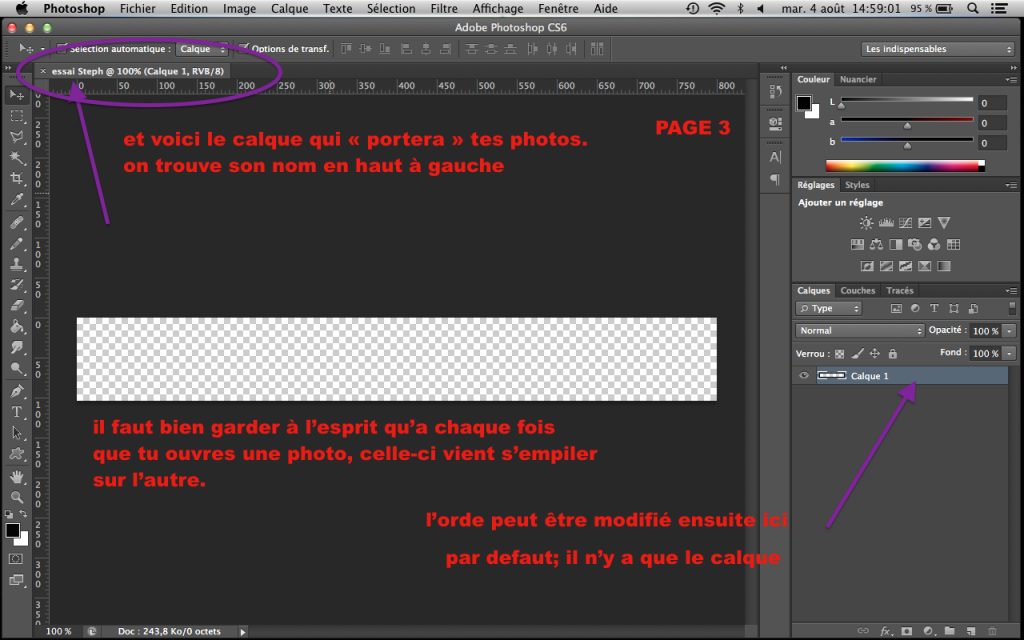Select the Hand tool
The height and width of the screenshot is (640, 1024).
[17, 477]
